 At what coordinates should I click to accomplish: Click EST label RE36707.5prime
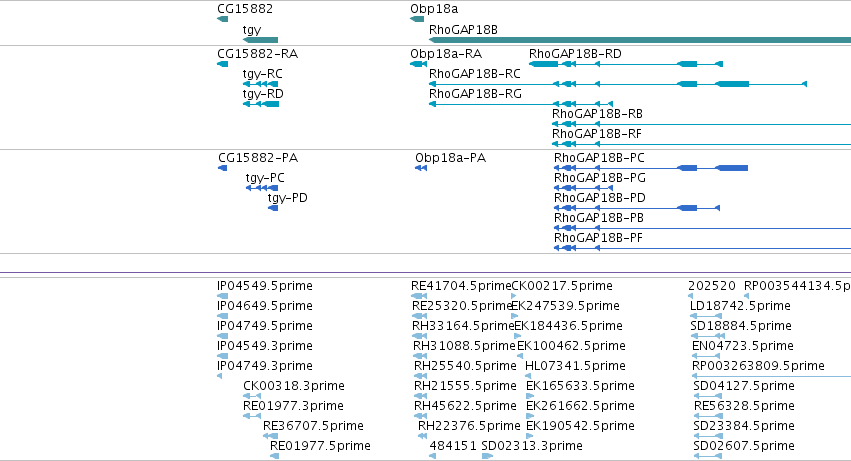[x=313, y=427]
